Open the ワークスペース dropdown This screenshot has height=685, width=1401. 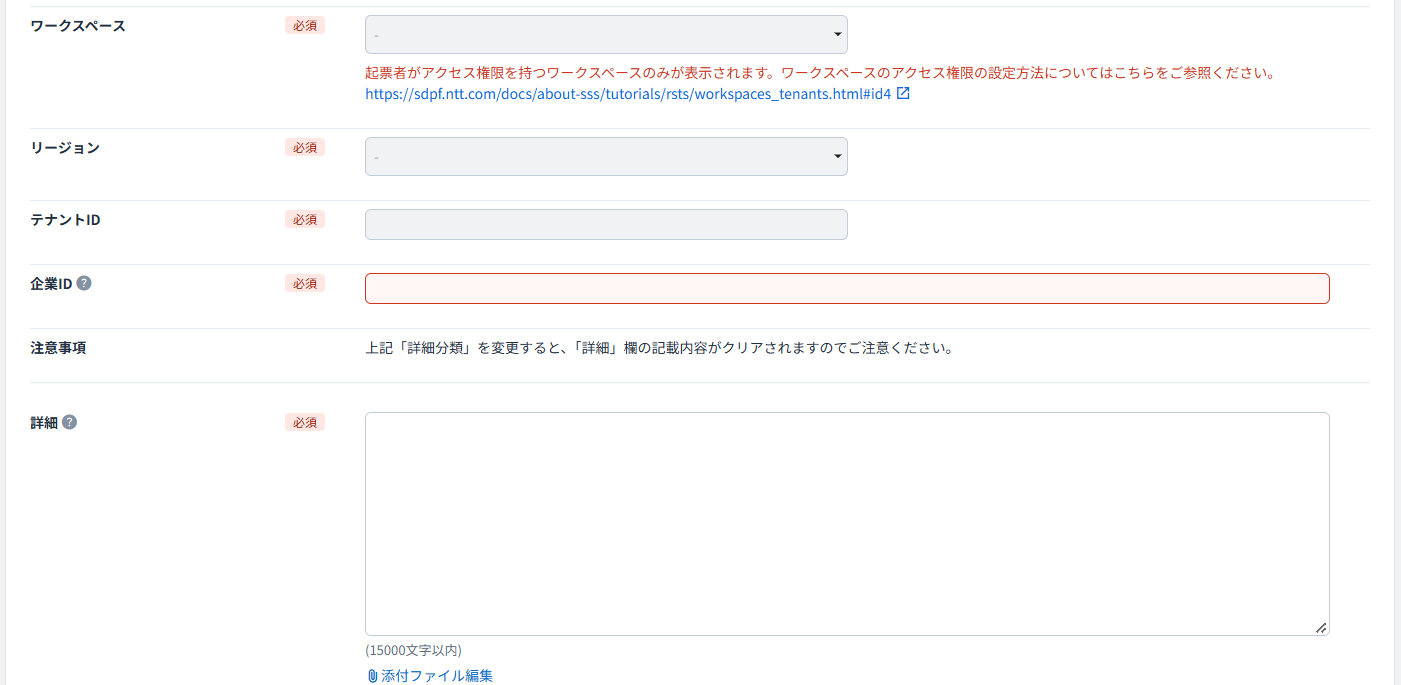tap(606, 35)
